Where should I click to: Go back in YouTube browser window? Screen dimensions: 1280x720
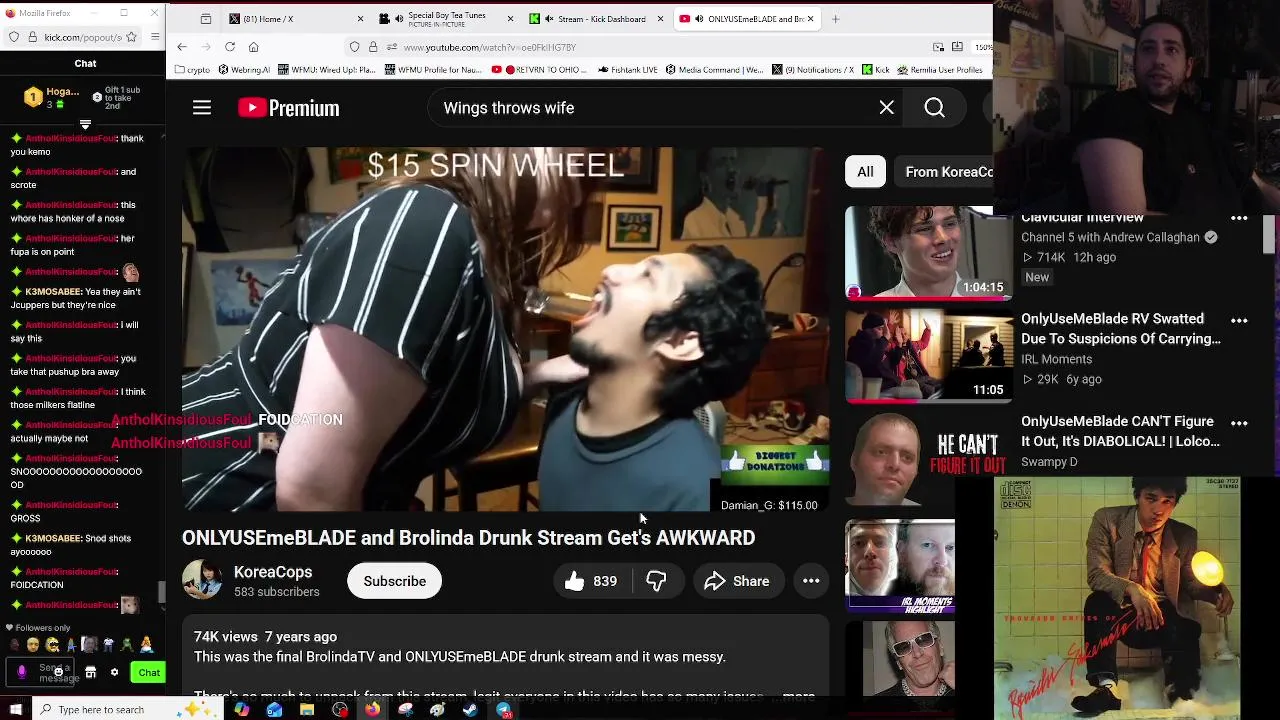click(x=182, y=47)
